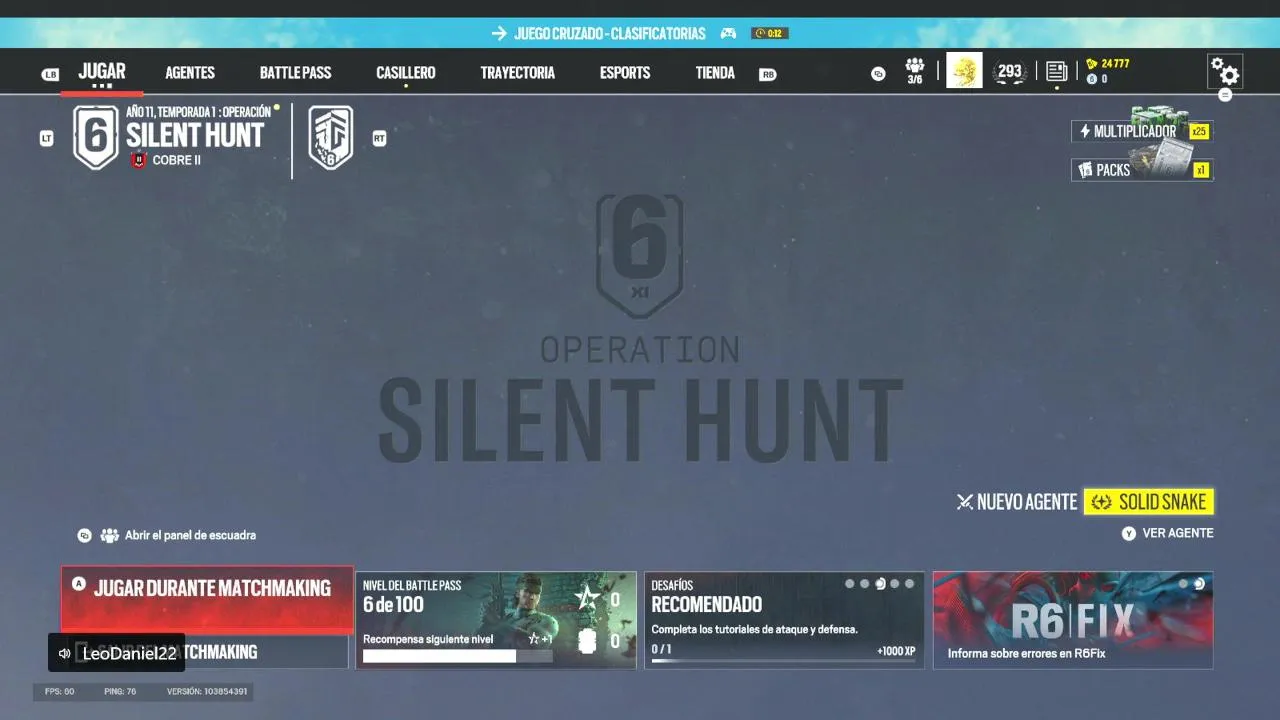Viewport: 1280px width, 720px height.
Task: Click Jugar Durante Matchmaking red button
Action: (x=207, y=600)
